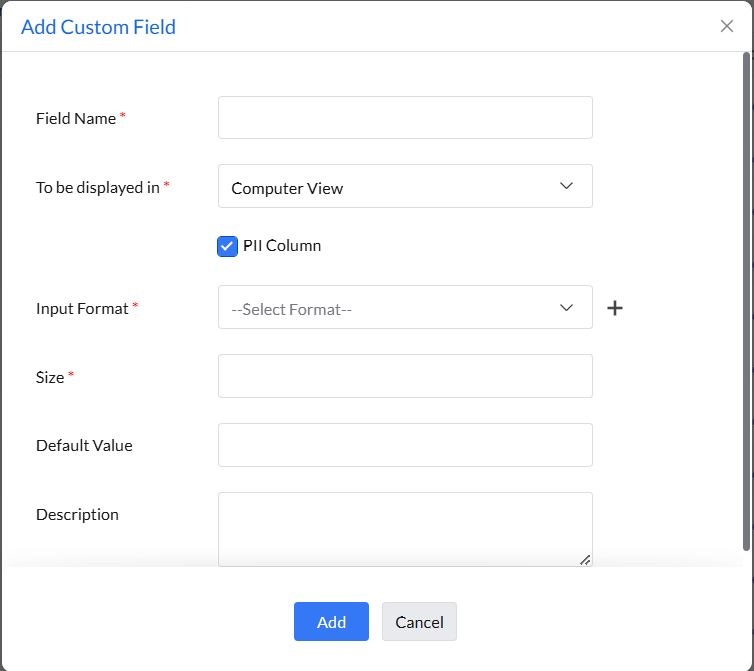Click the chevron arrow in Computer View box
This screenshot has height=671, width=754.
(x=566, y=186)
